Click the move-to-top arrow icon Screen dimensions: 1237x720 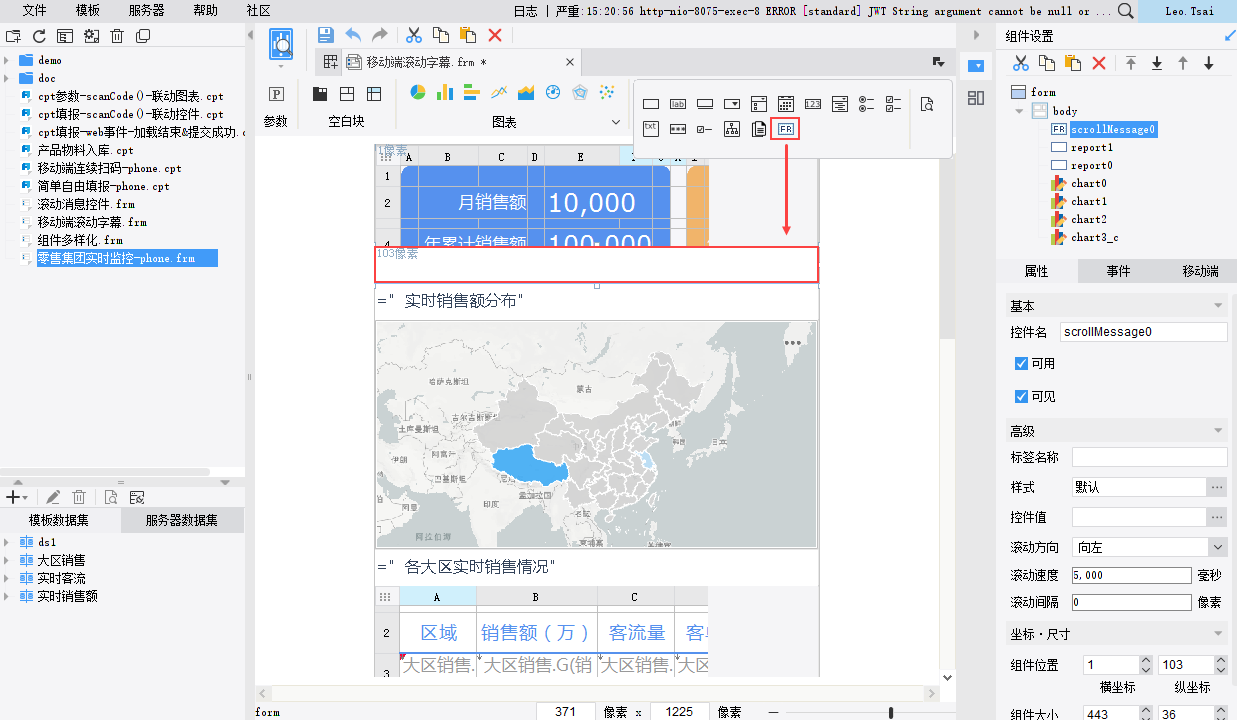tap(1131, 63)
